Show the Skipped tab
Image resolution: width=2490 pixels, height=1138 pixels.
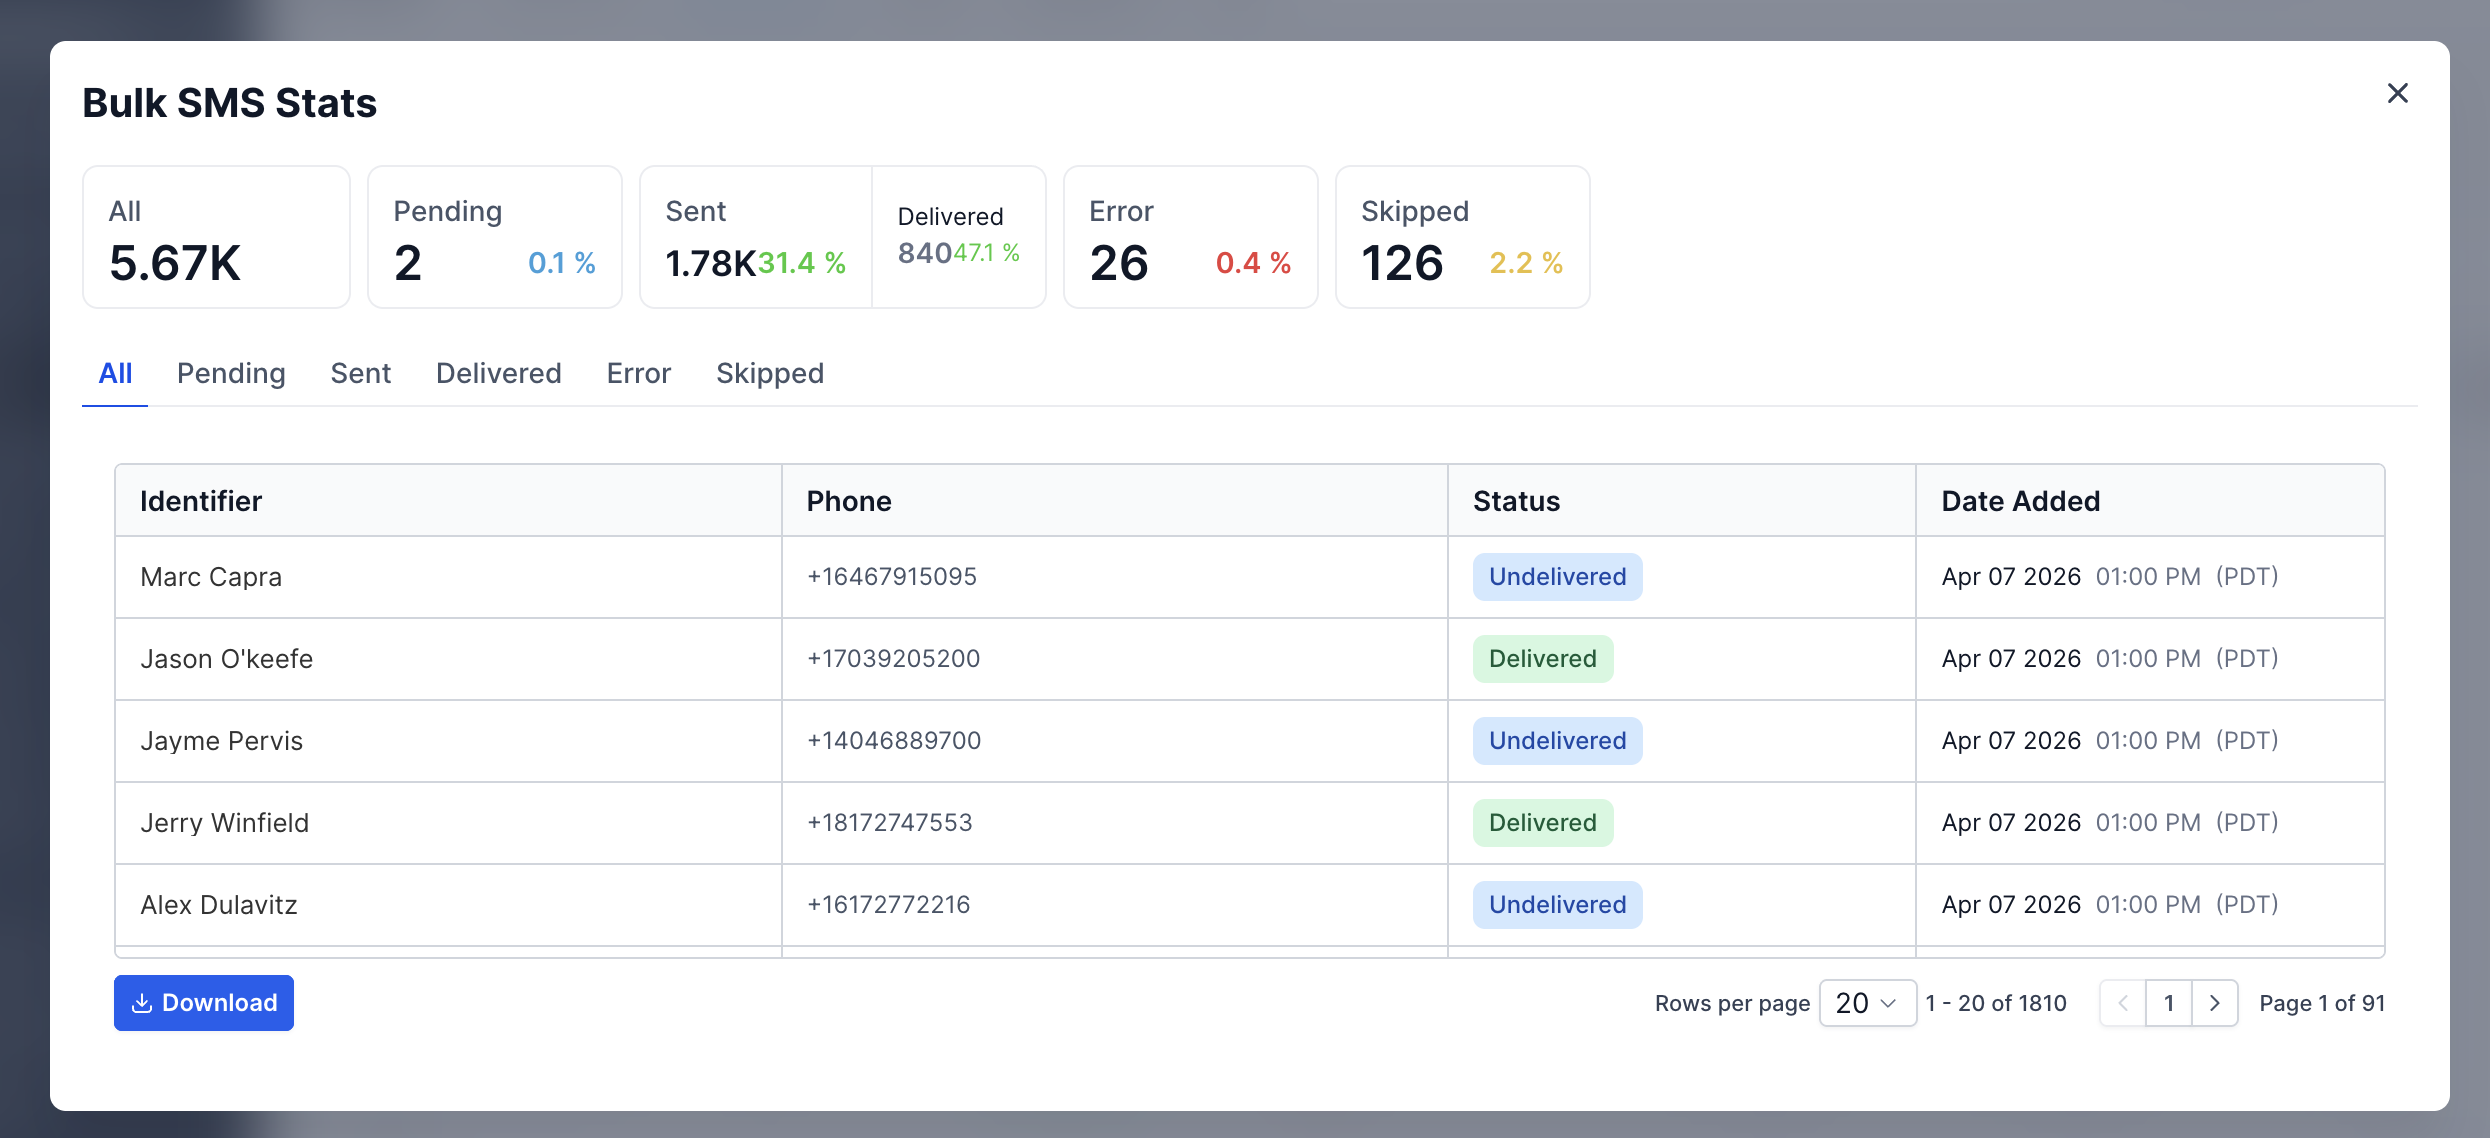[769, 373]
